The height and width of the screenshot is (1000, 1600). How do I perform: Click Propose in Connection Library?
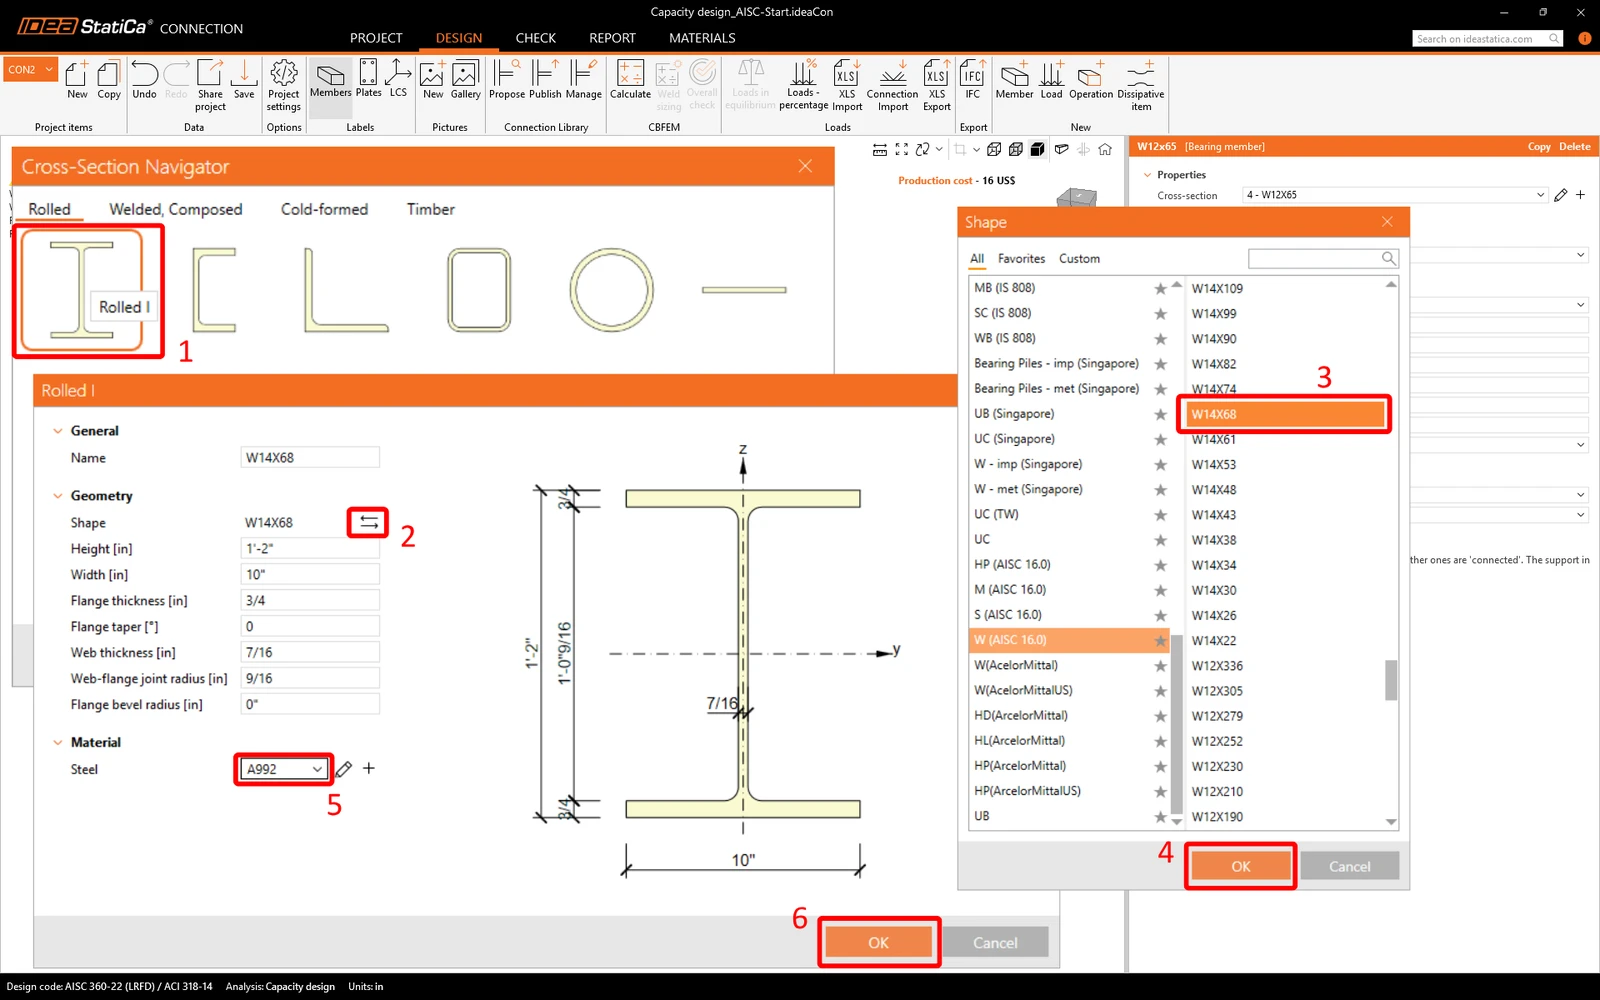tap(507, 79)
